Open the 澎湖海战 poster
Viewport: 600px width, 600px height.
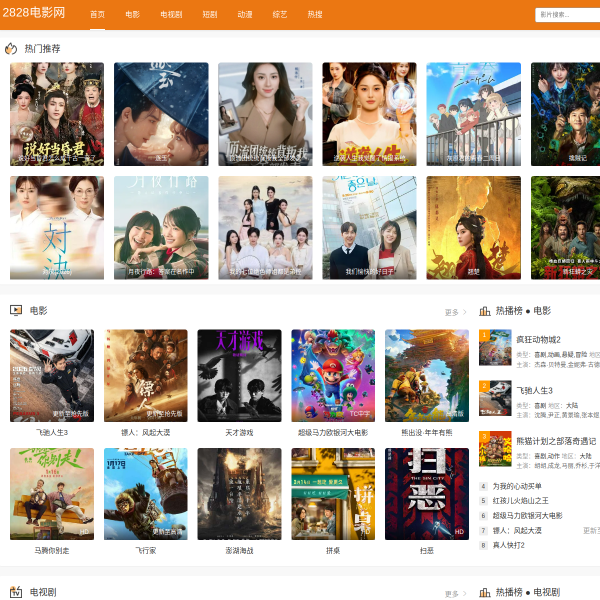(x=239, y=494)
